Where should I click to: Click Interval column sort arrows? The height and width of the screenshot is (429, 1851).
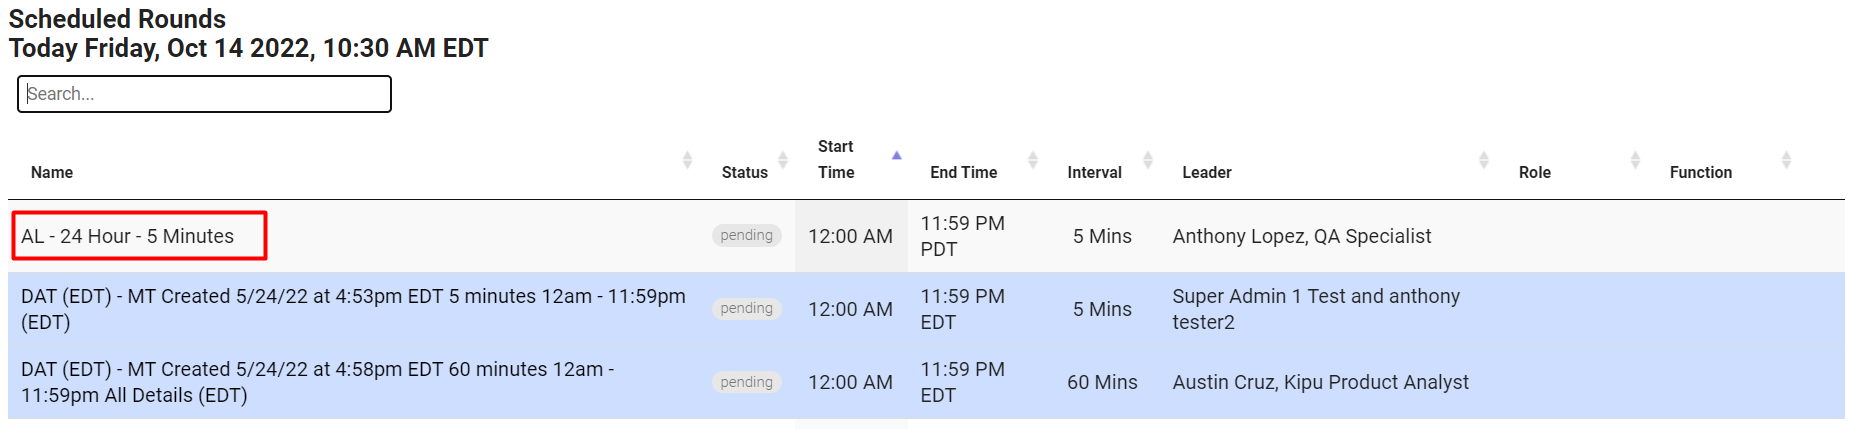1148,160
